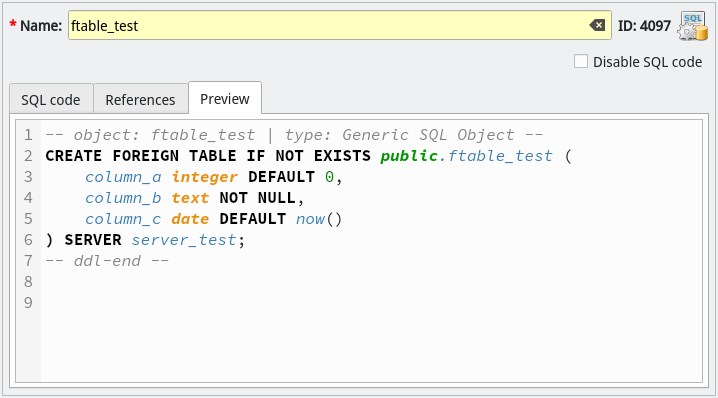
Task: Switch to the SQL code tab
Action: [x=51, y=100]
